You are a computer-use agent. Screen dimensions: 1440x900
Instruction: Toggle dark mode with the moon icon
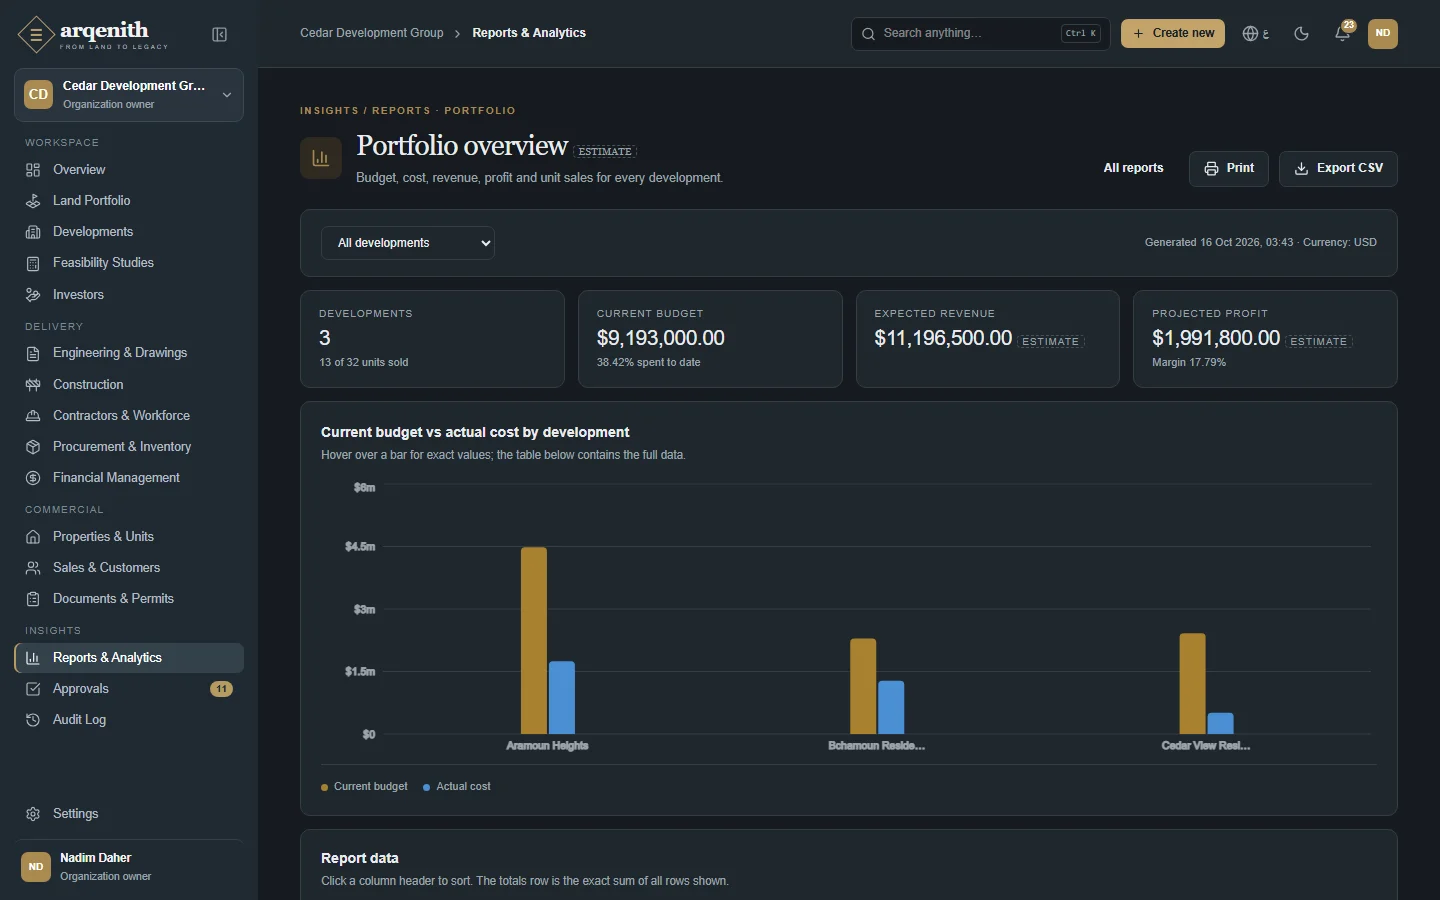tap(1301, 34)
